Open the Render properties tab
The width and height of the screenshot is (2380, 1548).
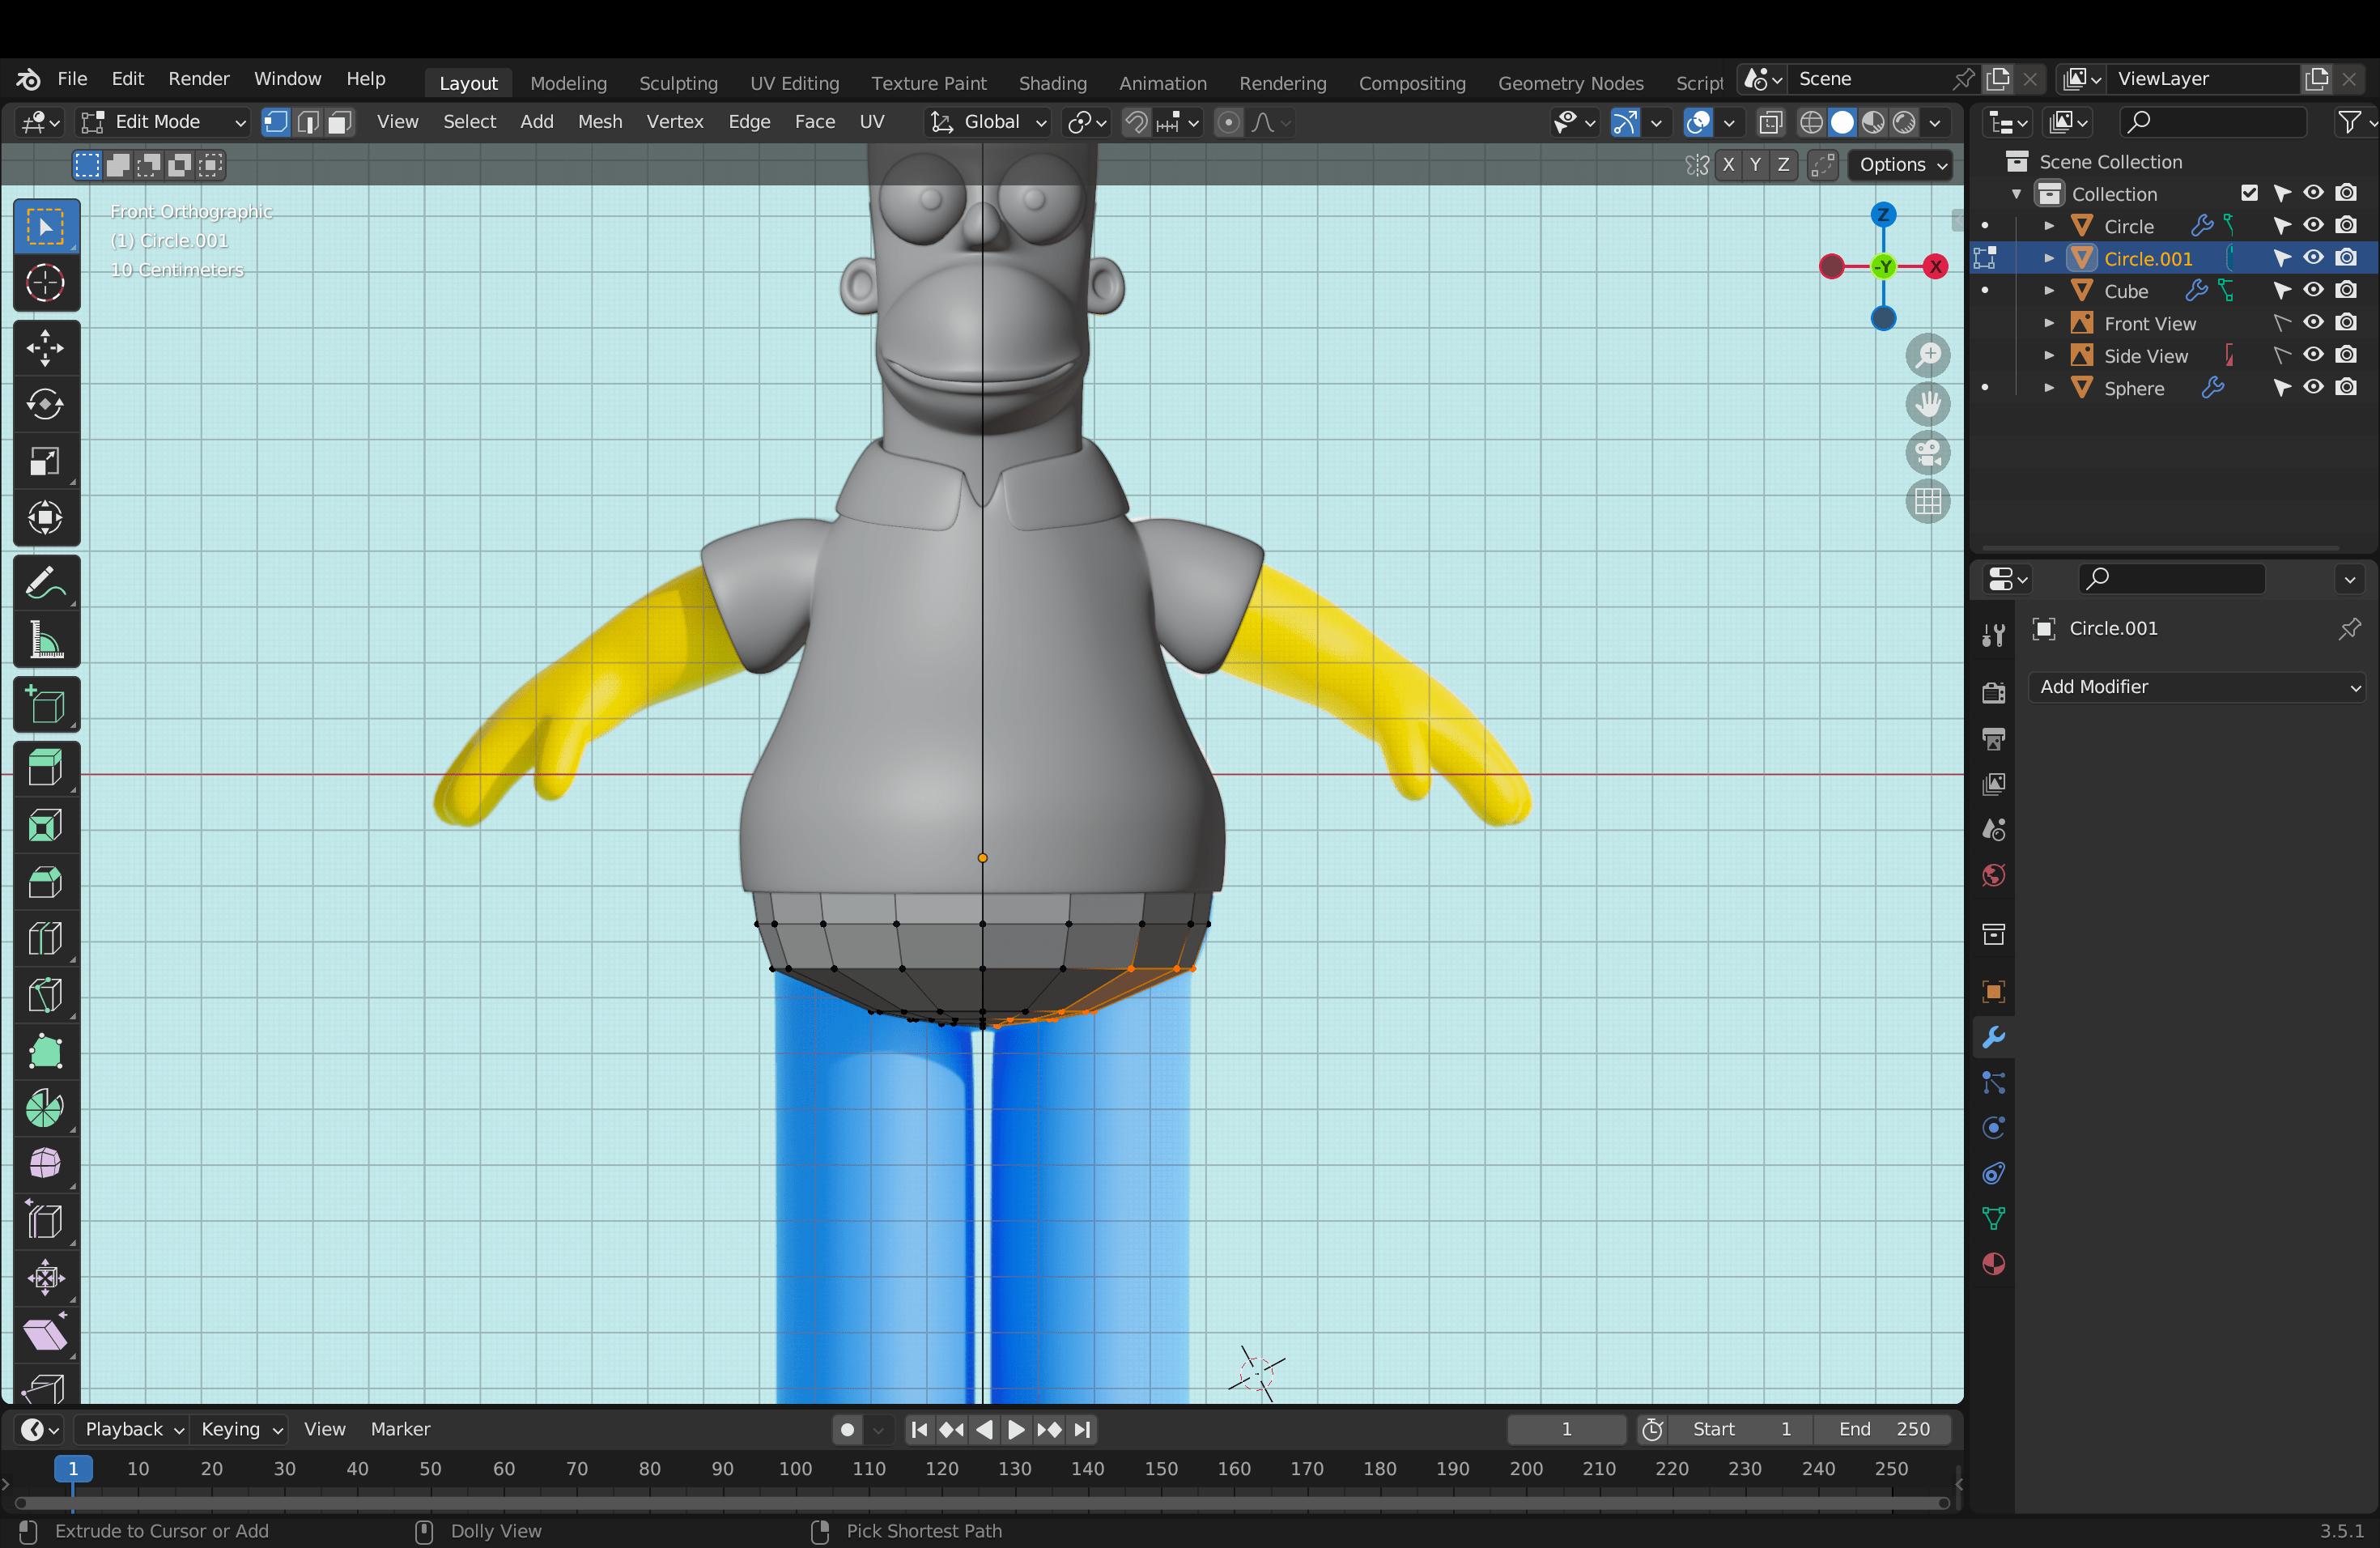pos(1993,692)
